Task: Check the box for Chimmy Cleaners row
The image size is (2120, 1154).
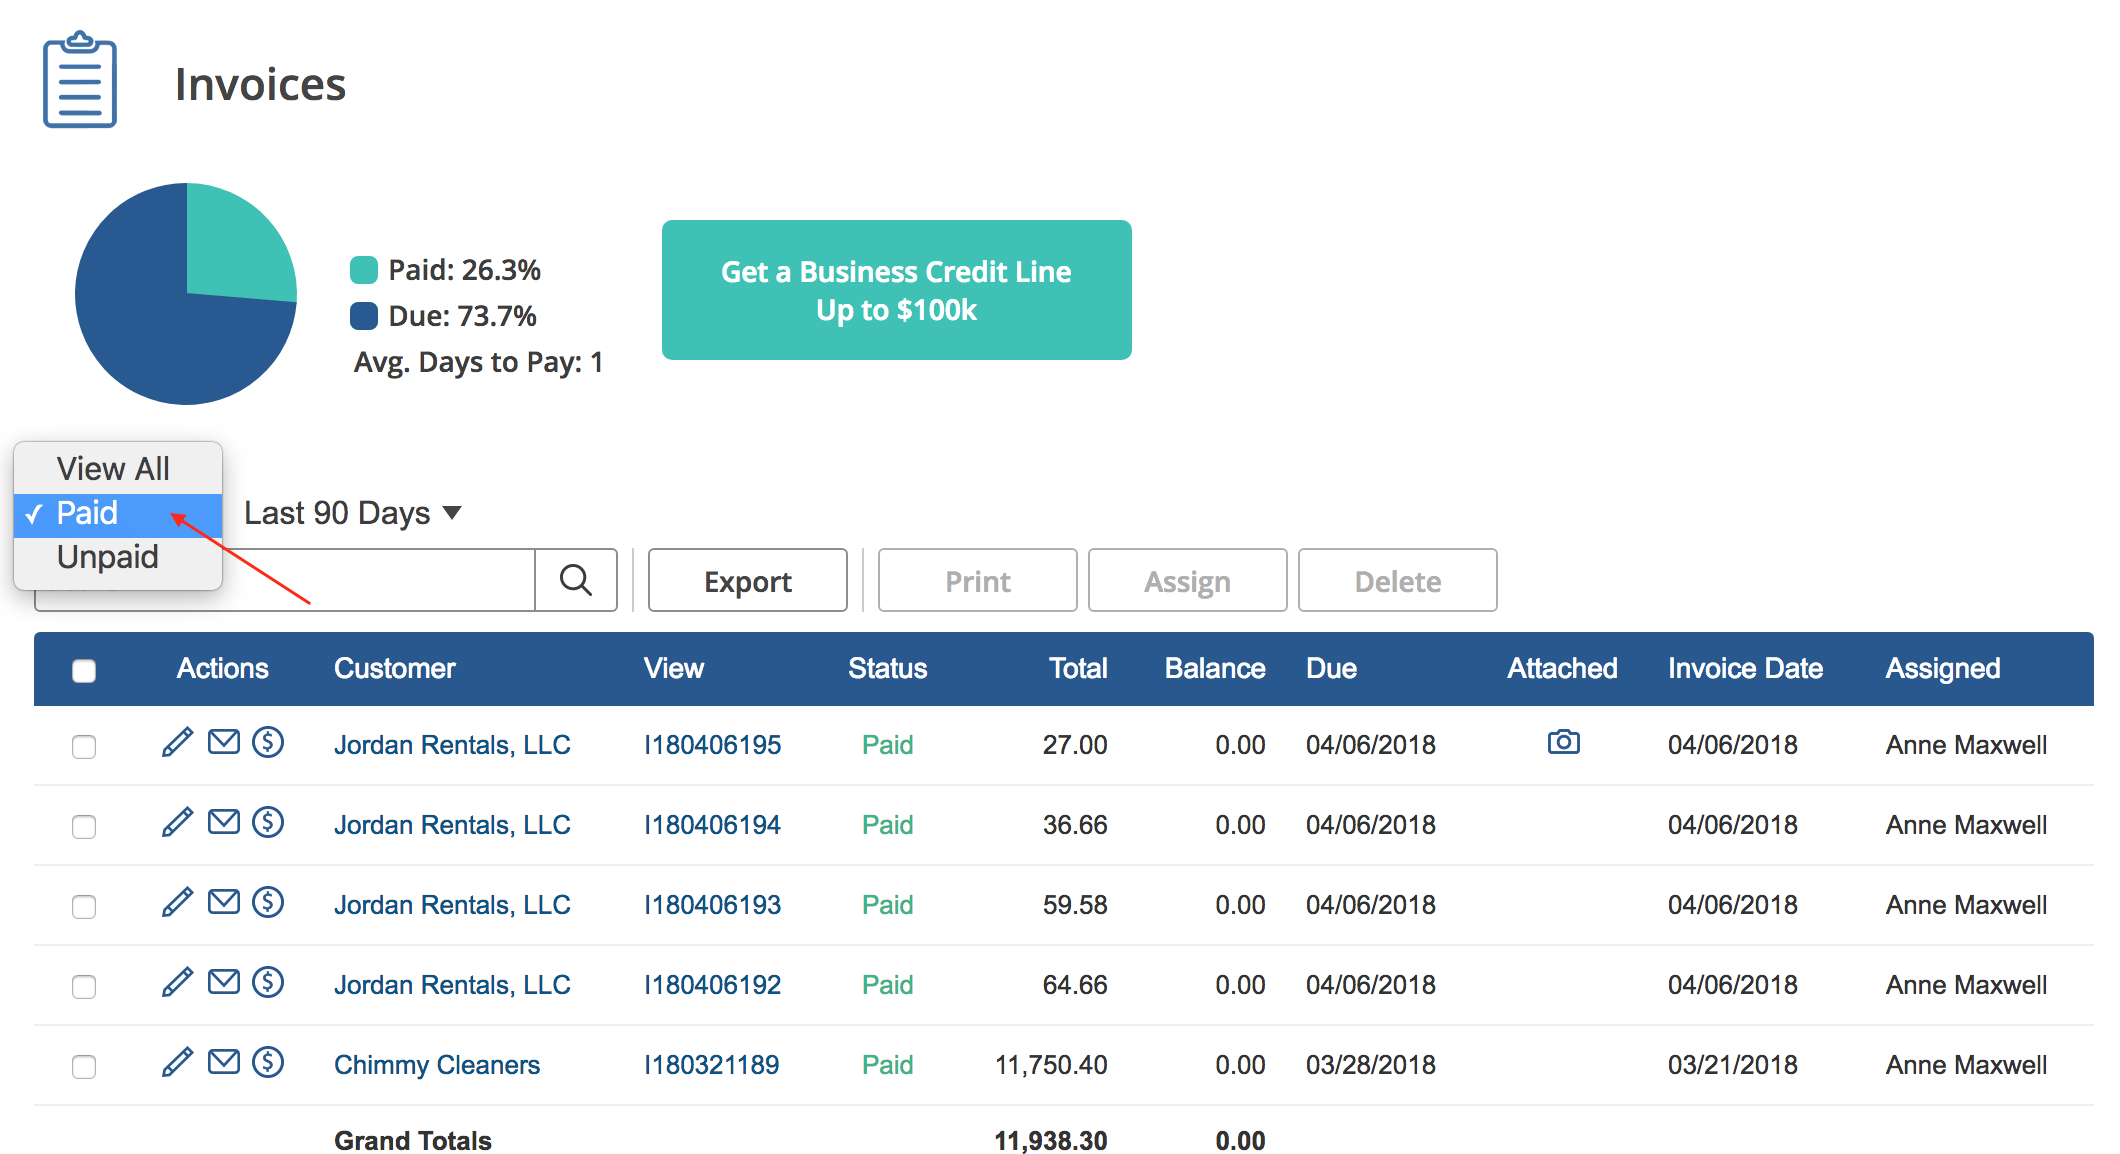Action: click(84, 1067)
